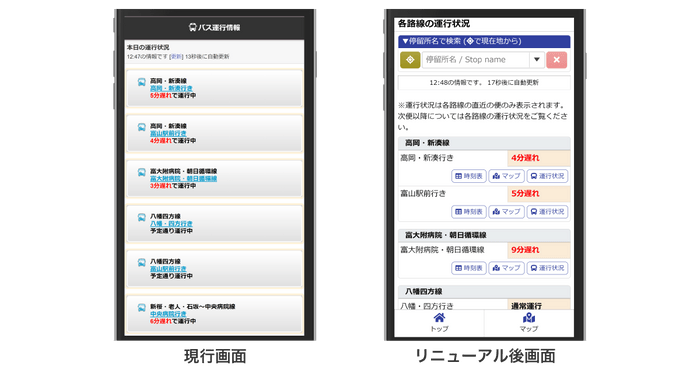The height and width of the screenshot is (368, 700).
Task: Open the 富大附病院・朝日循環線 blue link in current screen
Action: pyautogui.click(x=183, y=179)
